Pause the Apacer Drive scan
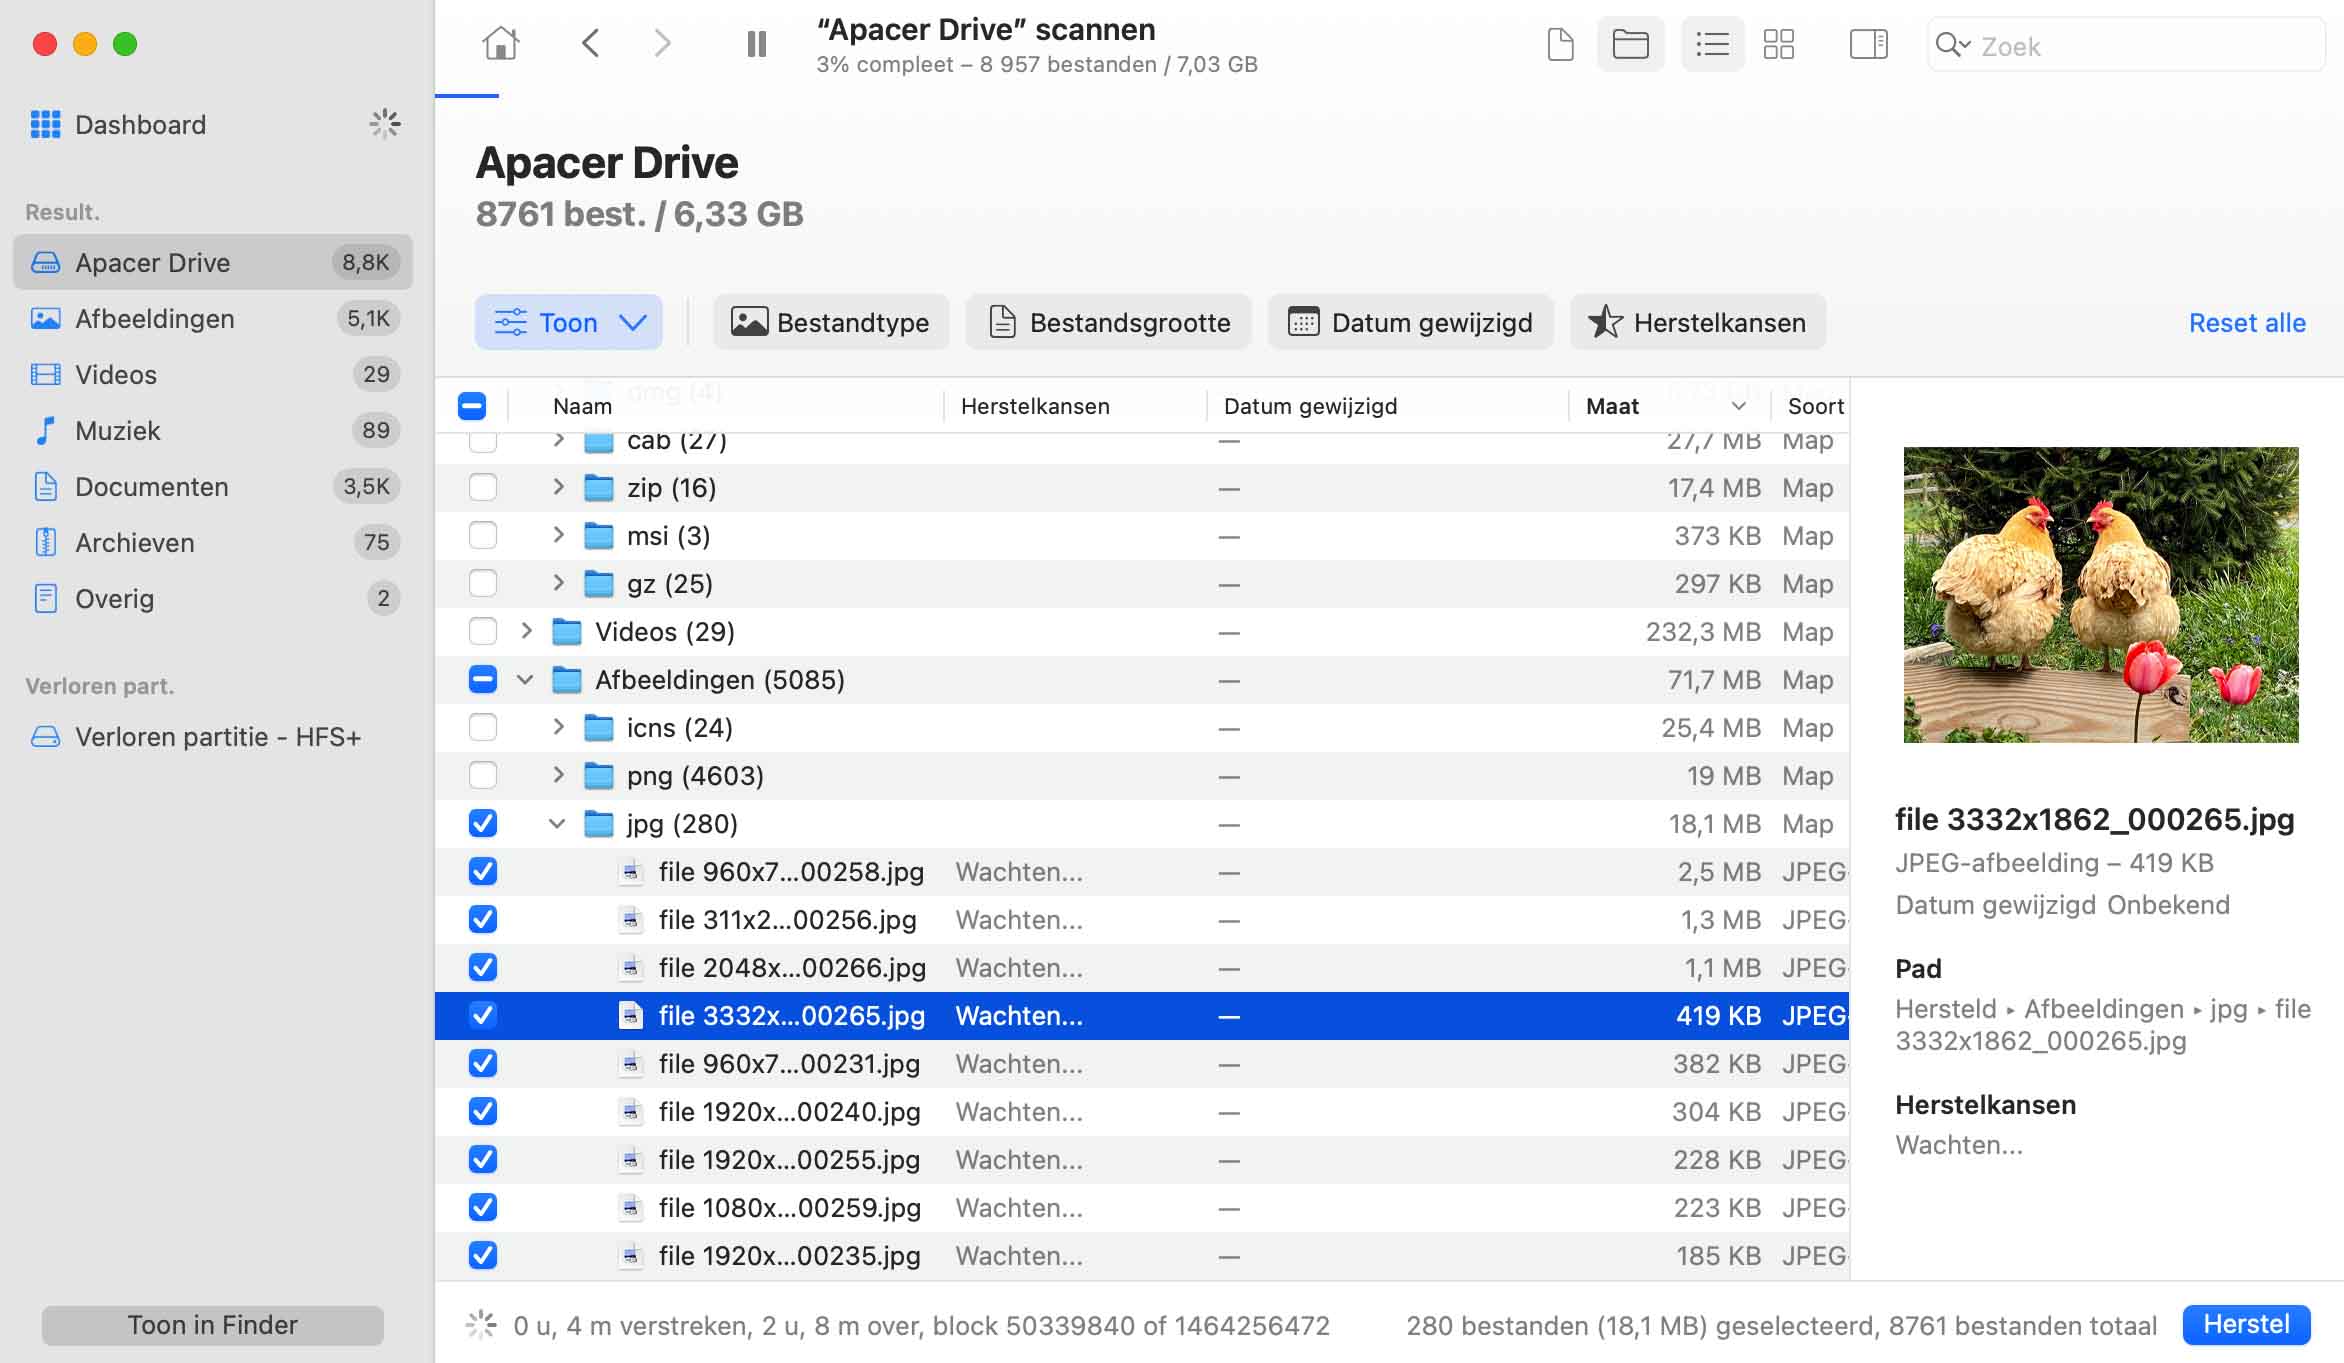The height and width of the screenshot is (1363, 2344). (x=757, y=44)
